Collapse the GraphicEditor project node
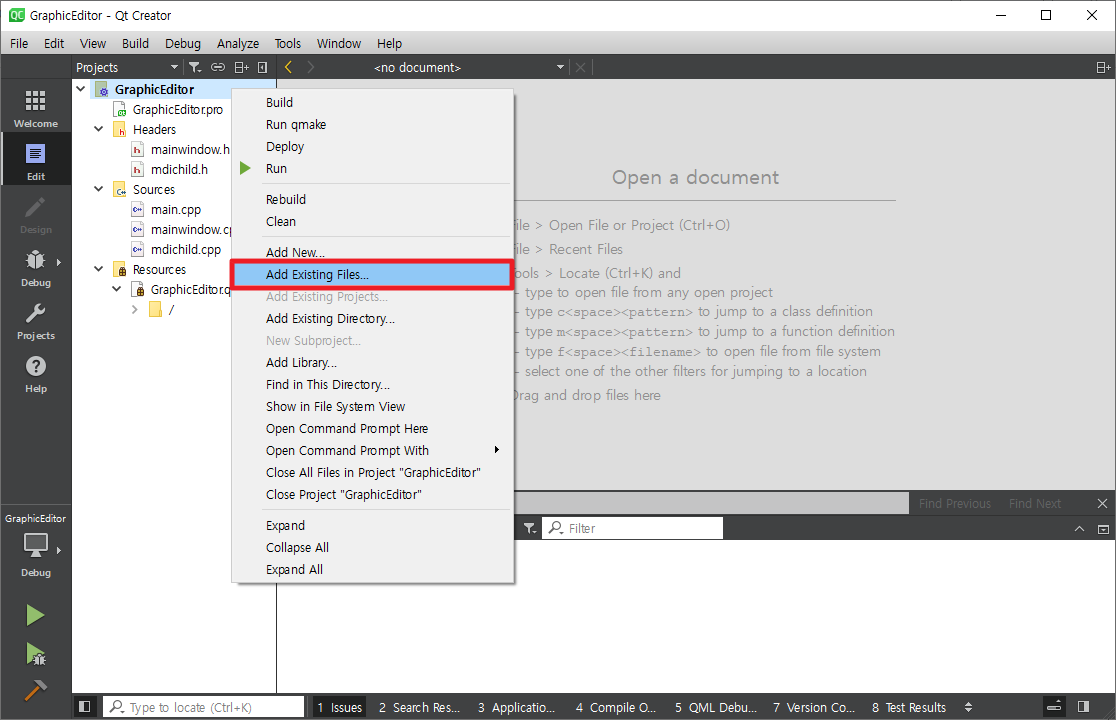1116x720 pixels. click(x=81, y=89)
